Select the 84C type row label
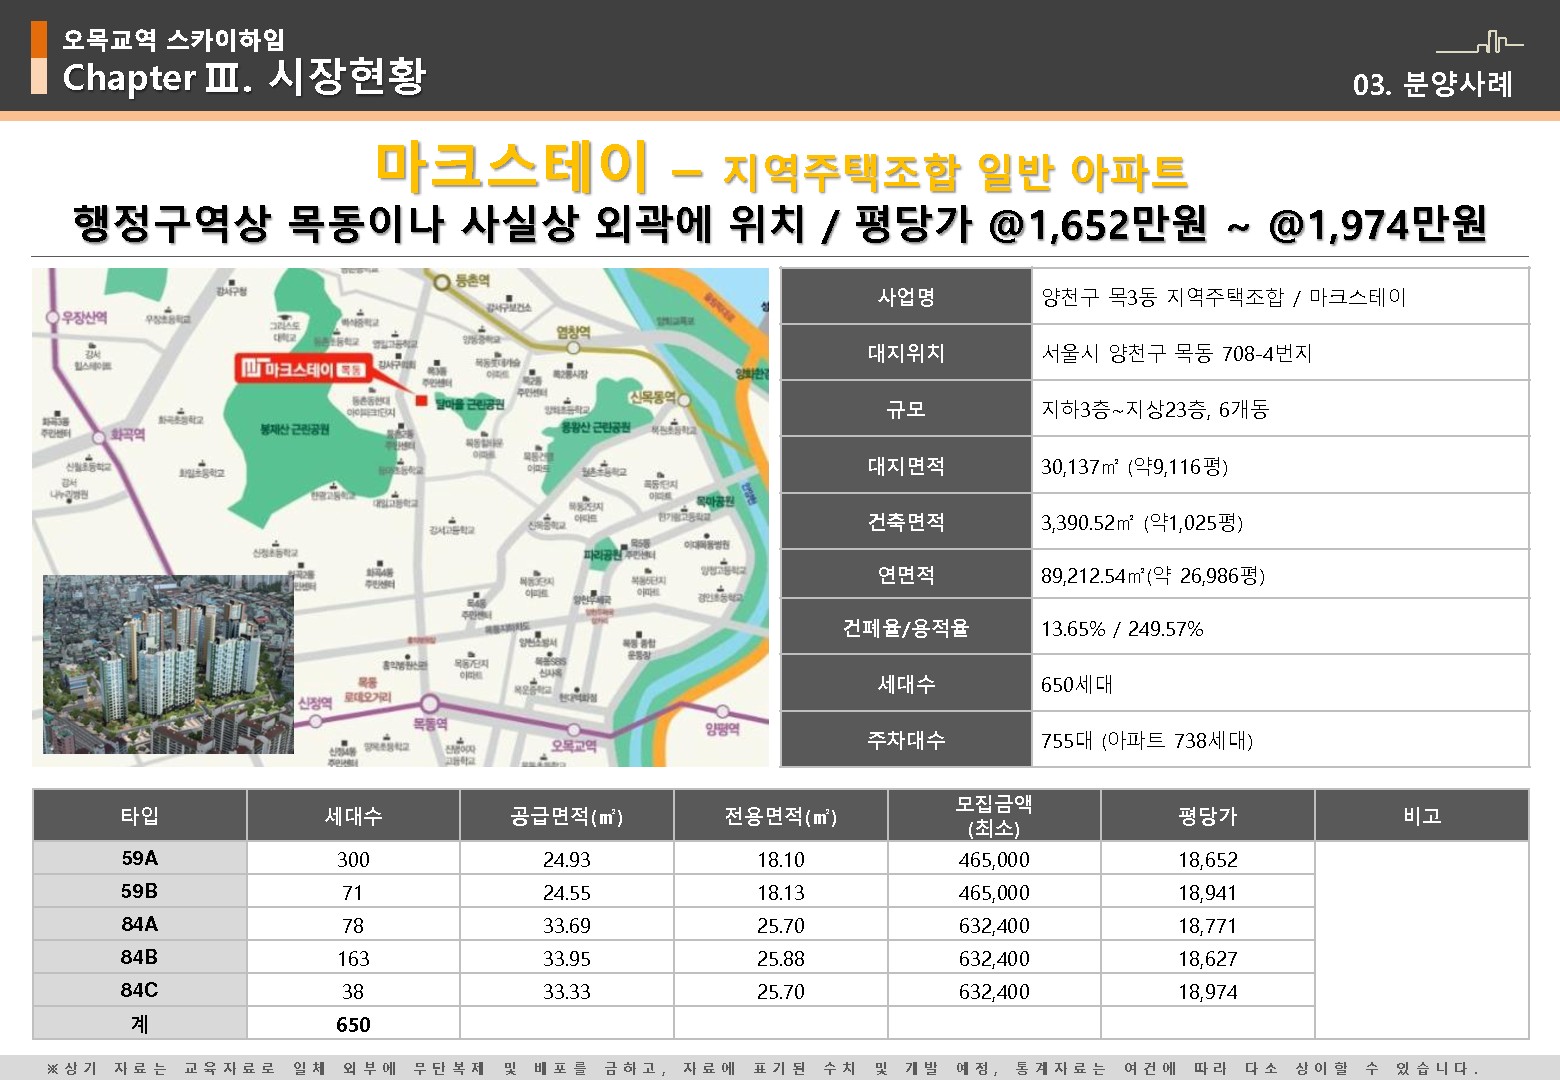The image size is (1560, 1080). [140, 990]
